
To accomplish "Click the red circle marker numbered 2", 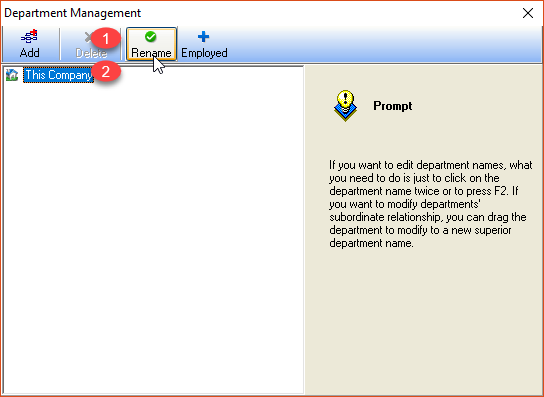I will tap(106, 72).
